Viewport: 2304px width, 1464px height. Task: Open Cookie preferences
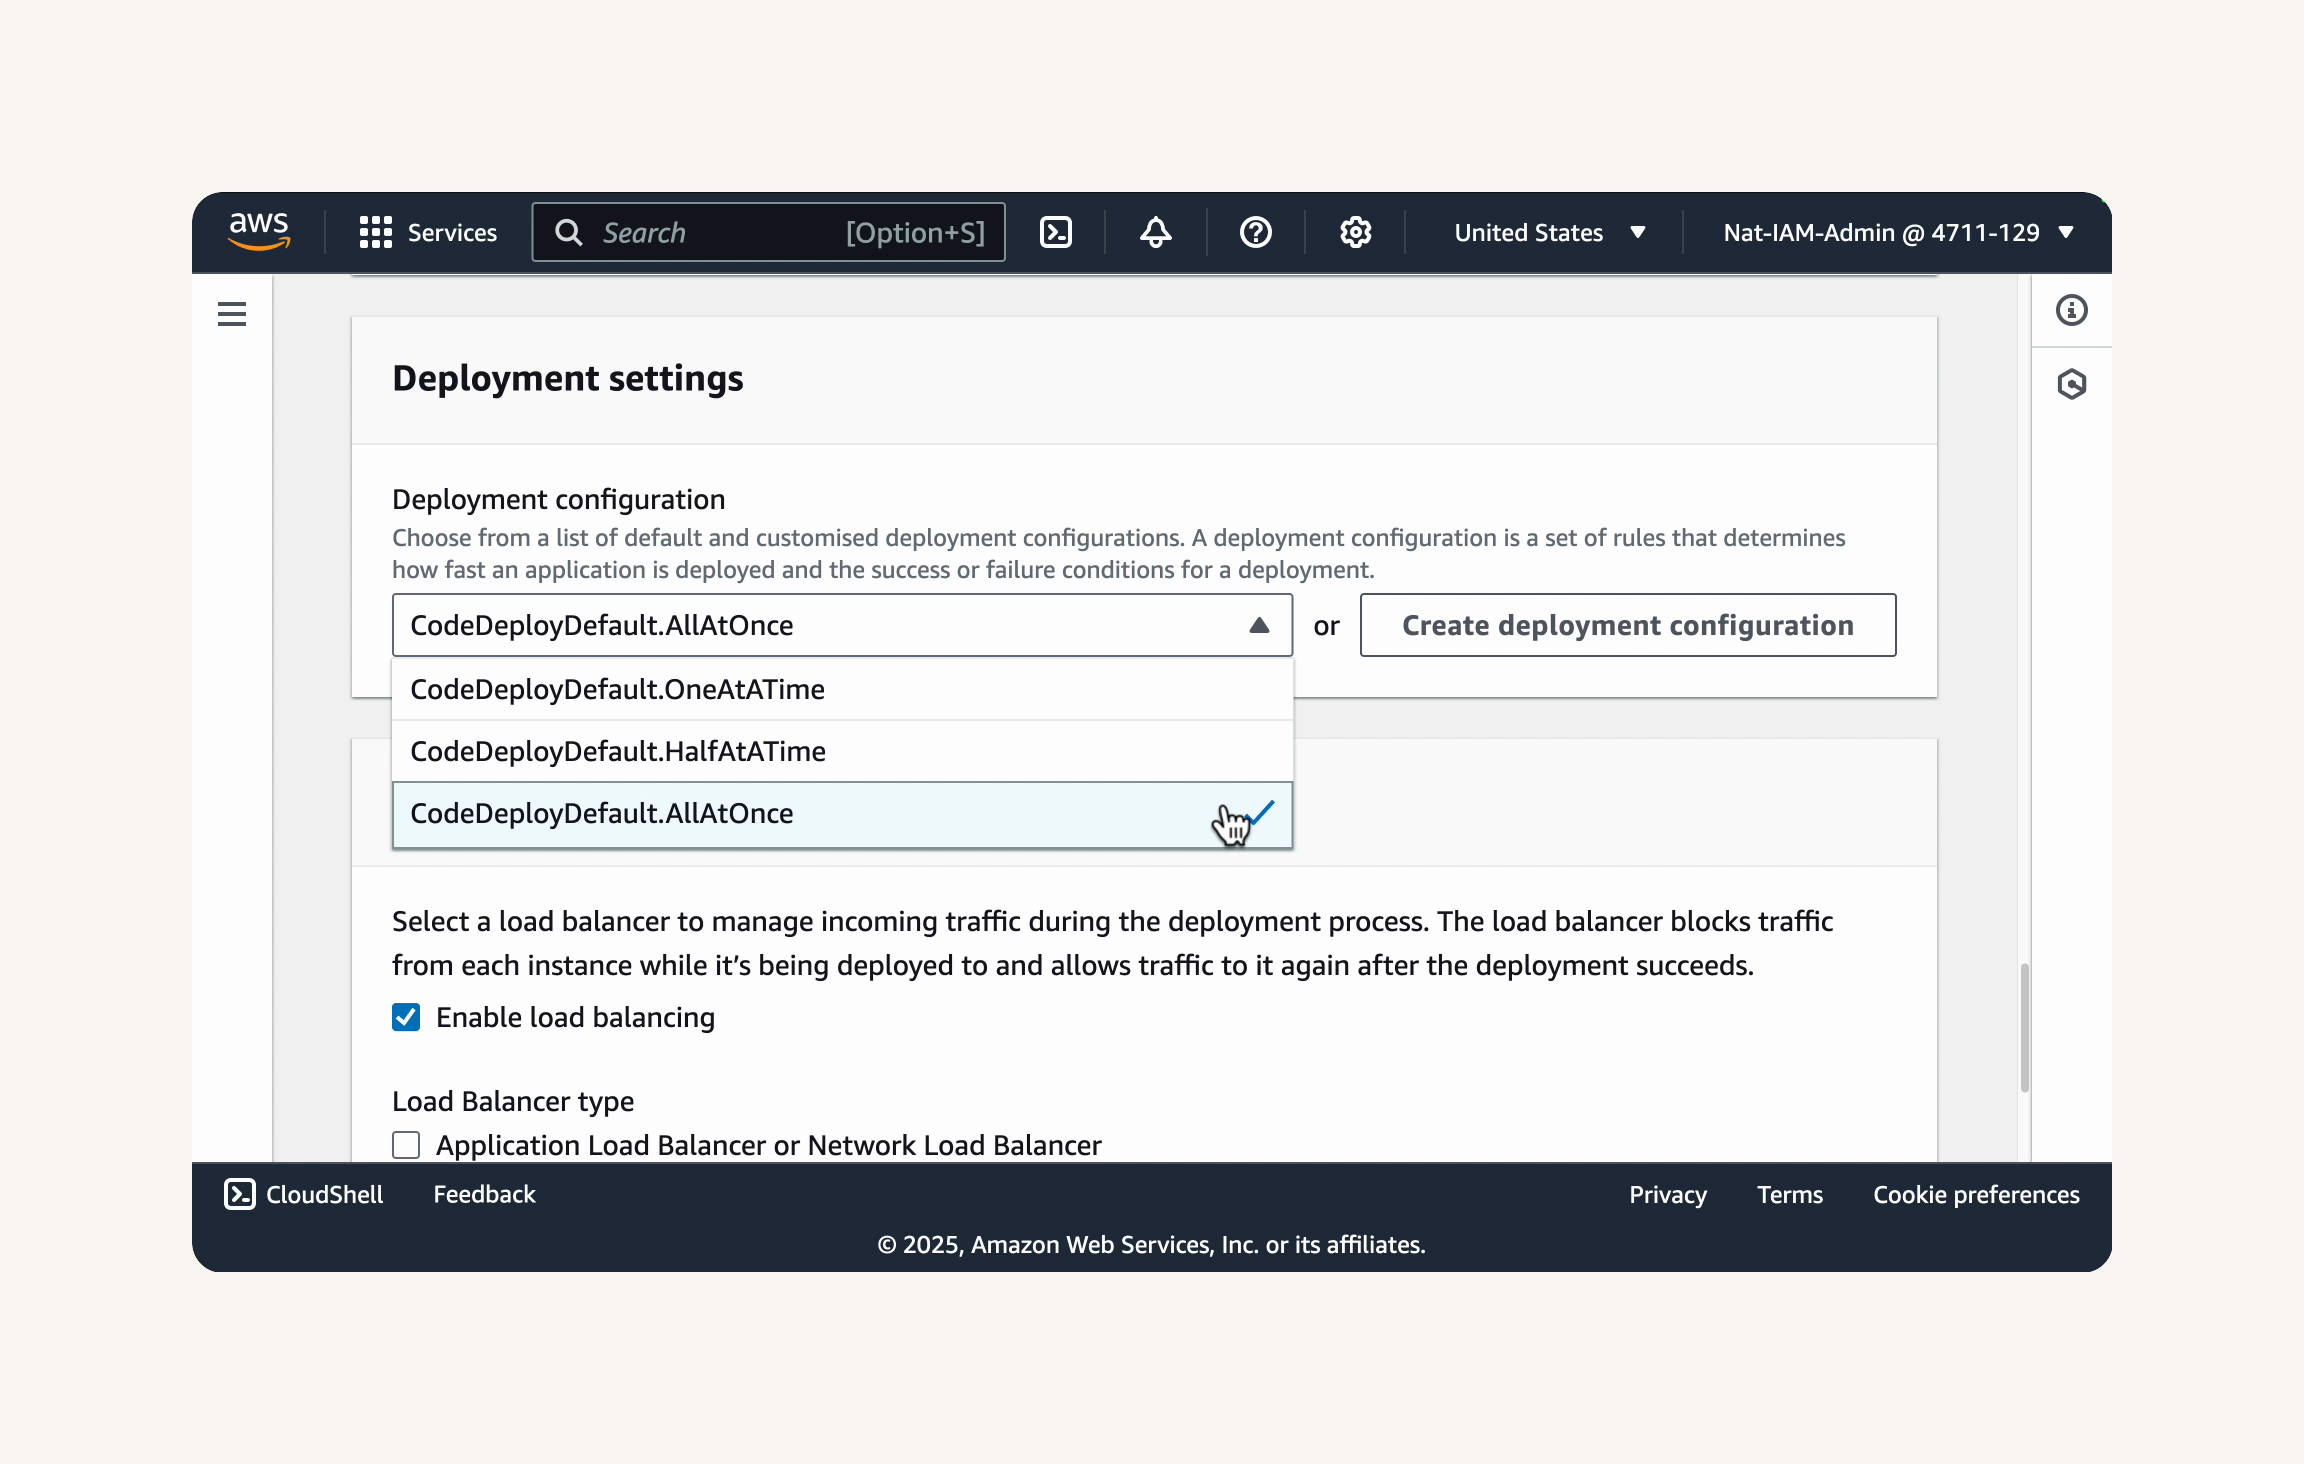click(1976, 1194)
